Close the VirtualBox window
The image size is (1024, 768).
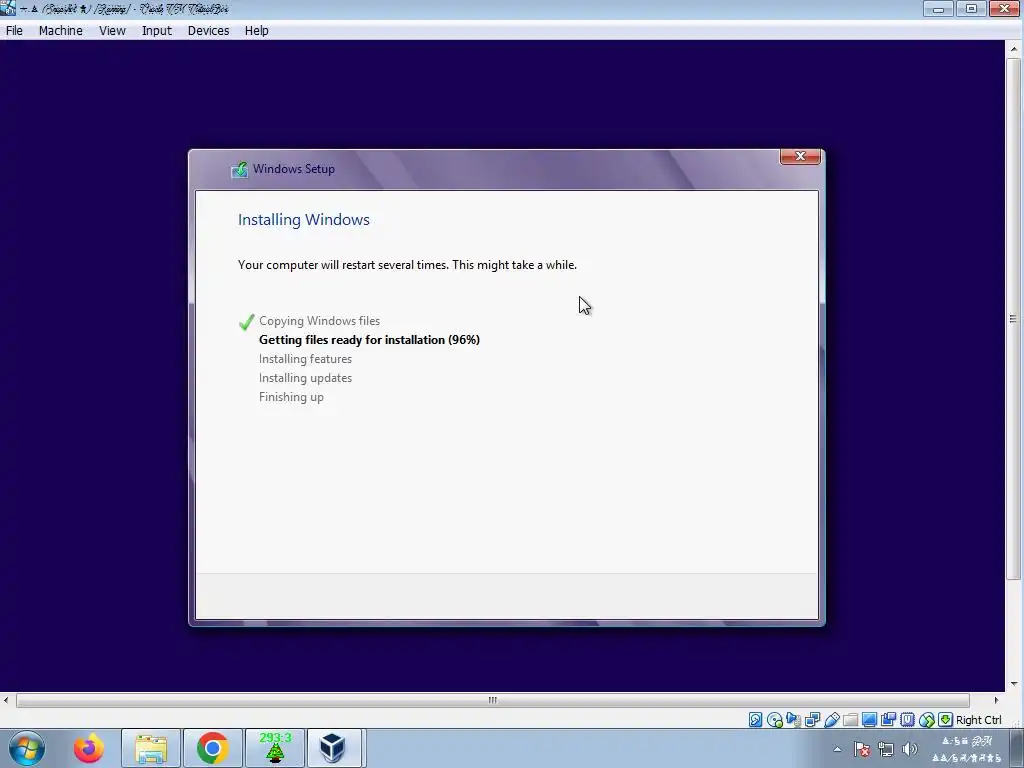[1005, 8]
